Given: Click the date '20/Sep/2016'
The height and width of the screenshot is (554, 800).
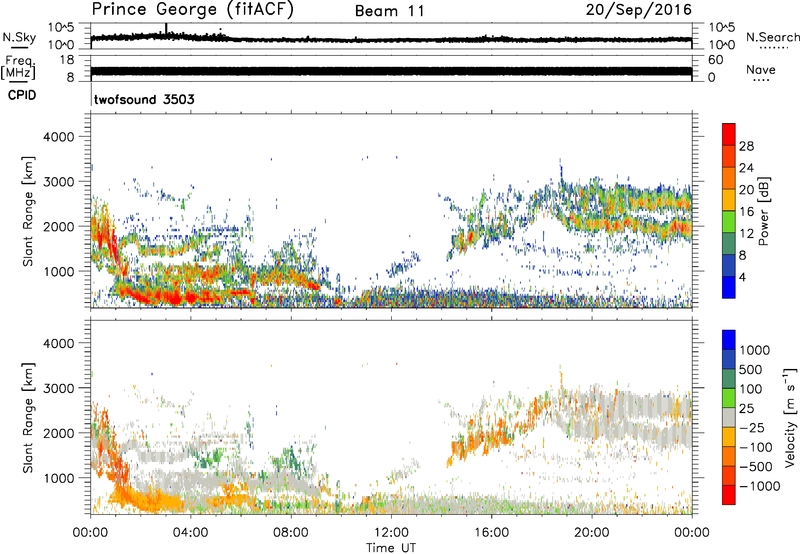Looking at the screenshot, I should click(639, 10).
